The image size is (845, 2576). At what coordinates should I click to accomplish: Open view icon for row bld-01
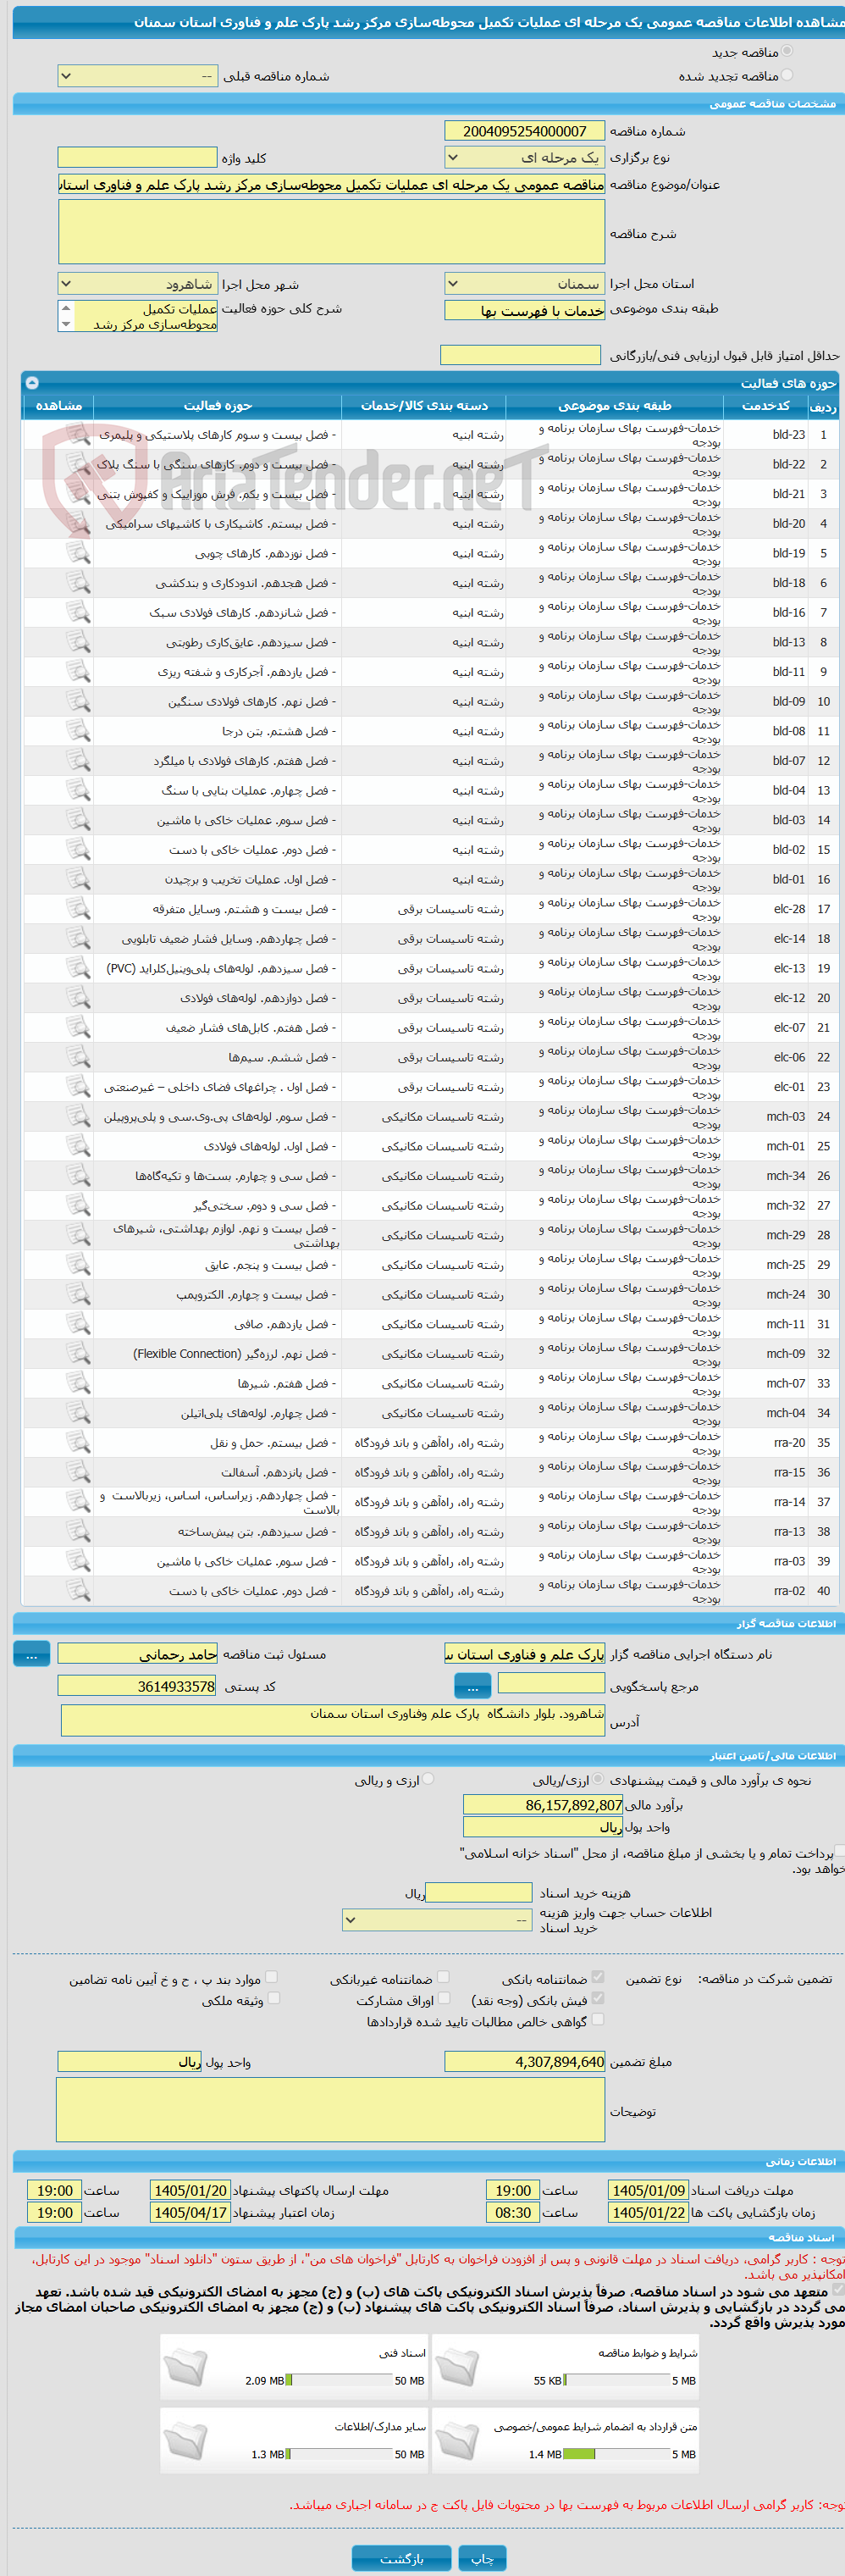[78, 879]
